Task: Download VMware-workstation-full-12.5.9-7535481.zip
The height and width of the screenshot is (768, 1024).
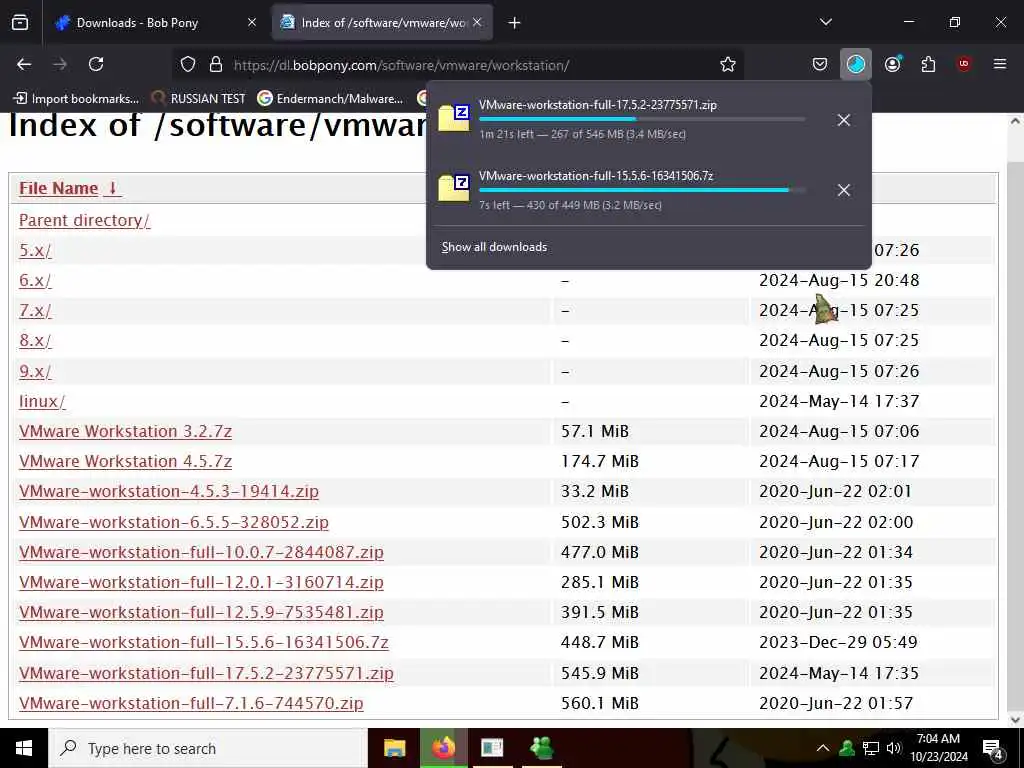Action: point(201,612)
